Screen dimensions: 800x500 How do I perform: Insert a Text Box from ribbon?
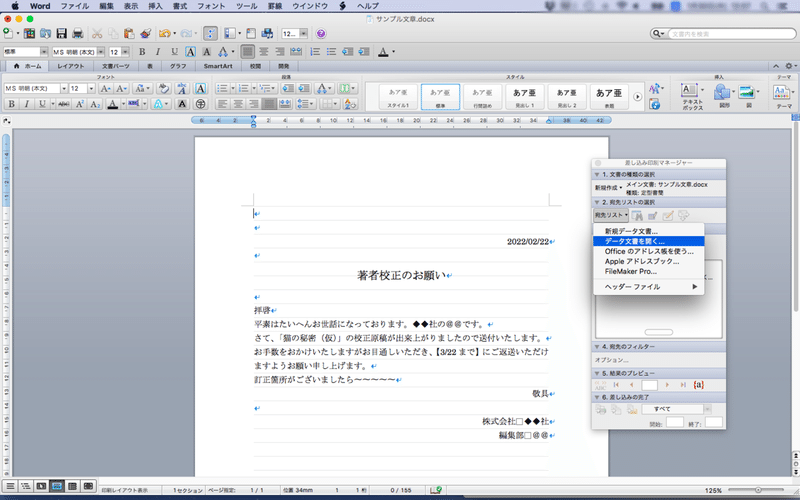click(x=692, y=96)
